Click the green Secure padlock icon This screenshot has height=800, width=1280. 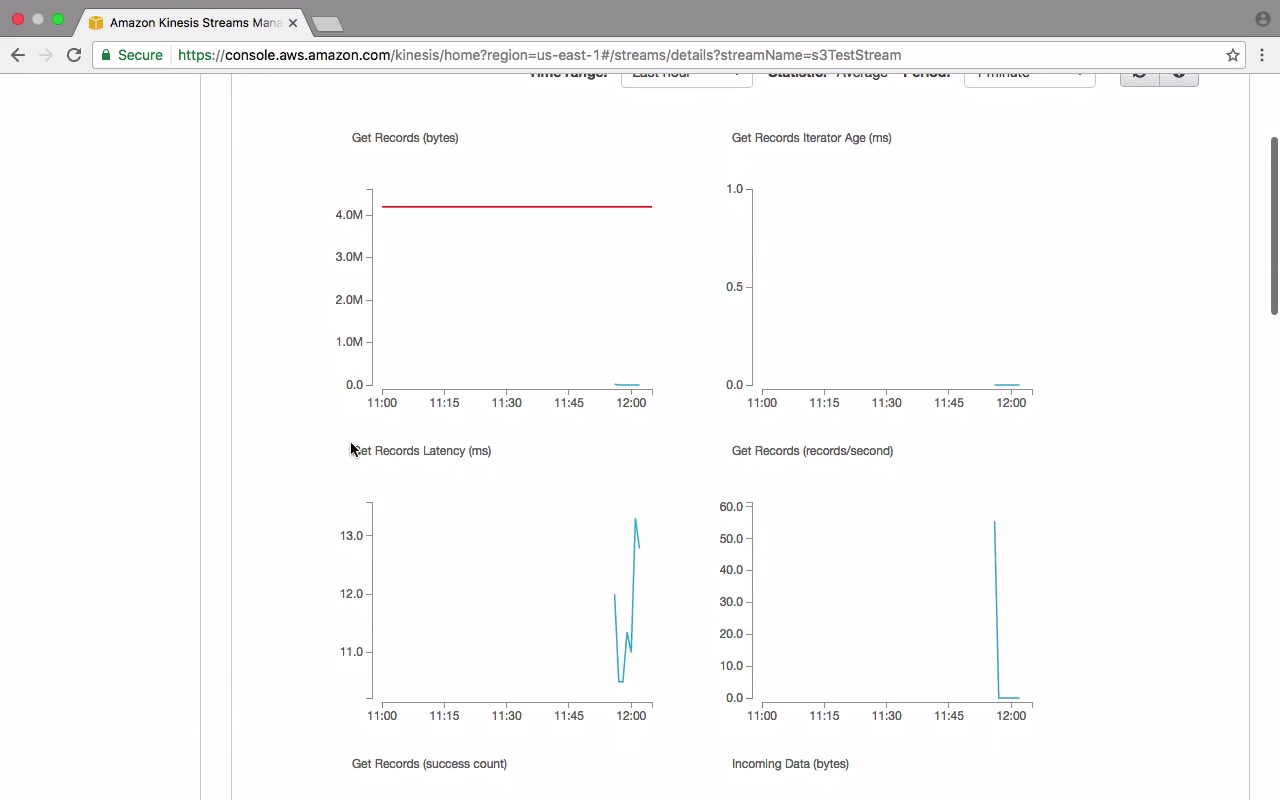coord(106,55)
